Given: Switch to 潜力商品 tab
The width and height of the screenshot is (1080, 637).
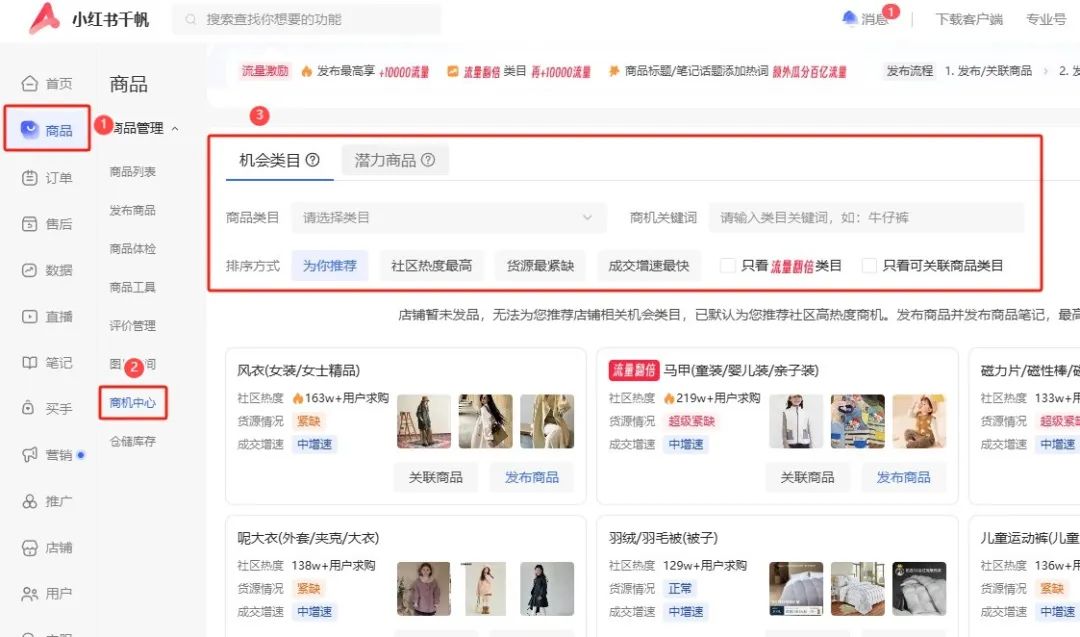Looking at the screenshot, I should (395, 160).
